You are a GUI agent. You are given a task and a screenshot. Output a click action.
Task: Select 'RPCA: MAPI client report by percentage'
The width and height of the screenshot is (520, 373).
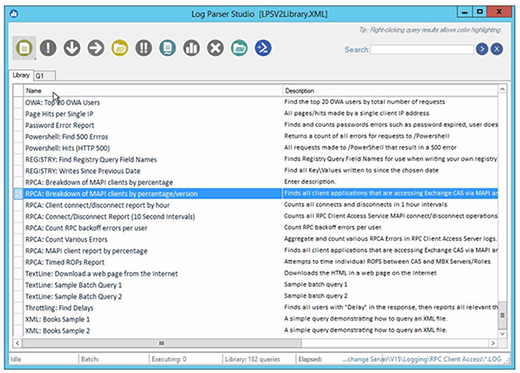(x=86, y=251)
